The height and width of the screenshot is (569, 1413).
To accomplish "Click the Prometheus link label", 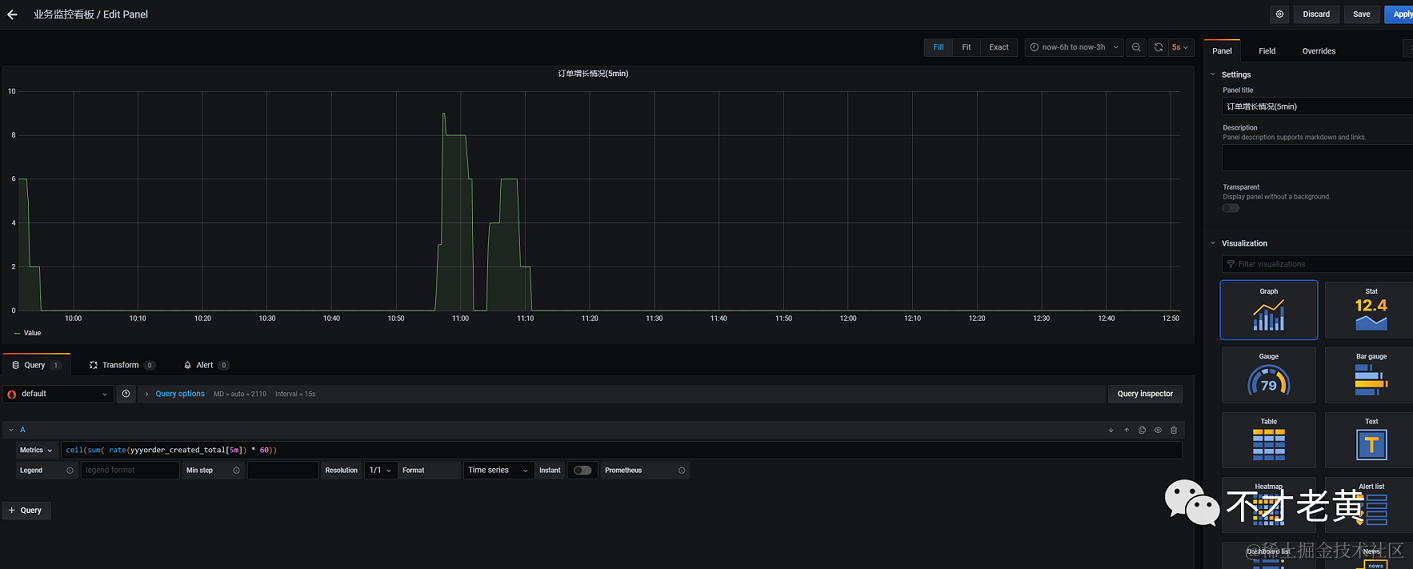I will [x=623, y=470].
